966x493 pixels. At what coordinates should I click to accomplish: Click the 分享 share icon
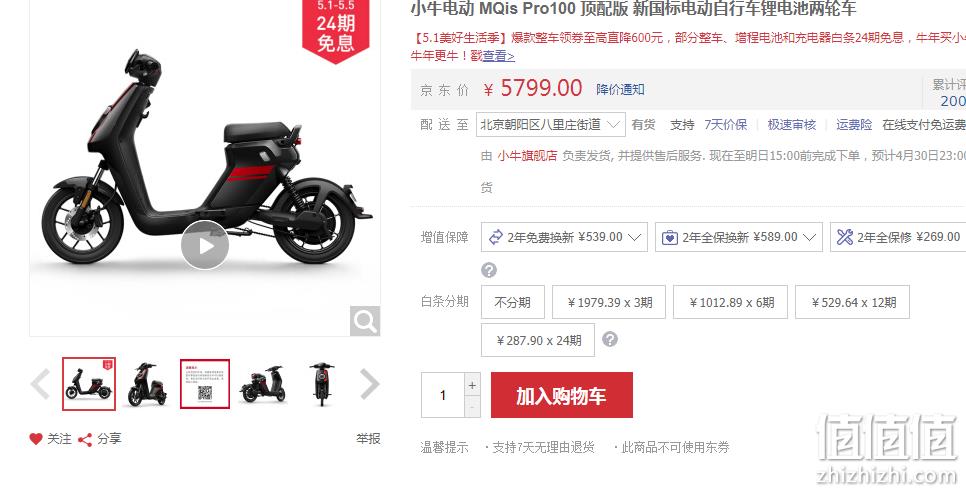point(85,439)
